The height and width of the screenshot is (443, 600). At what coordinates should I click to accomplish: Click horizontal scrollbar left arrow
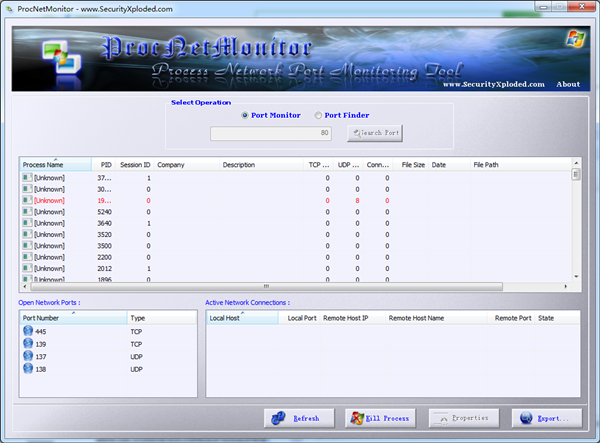[25, 287]
